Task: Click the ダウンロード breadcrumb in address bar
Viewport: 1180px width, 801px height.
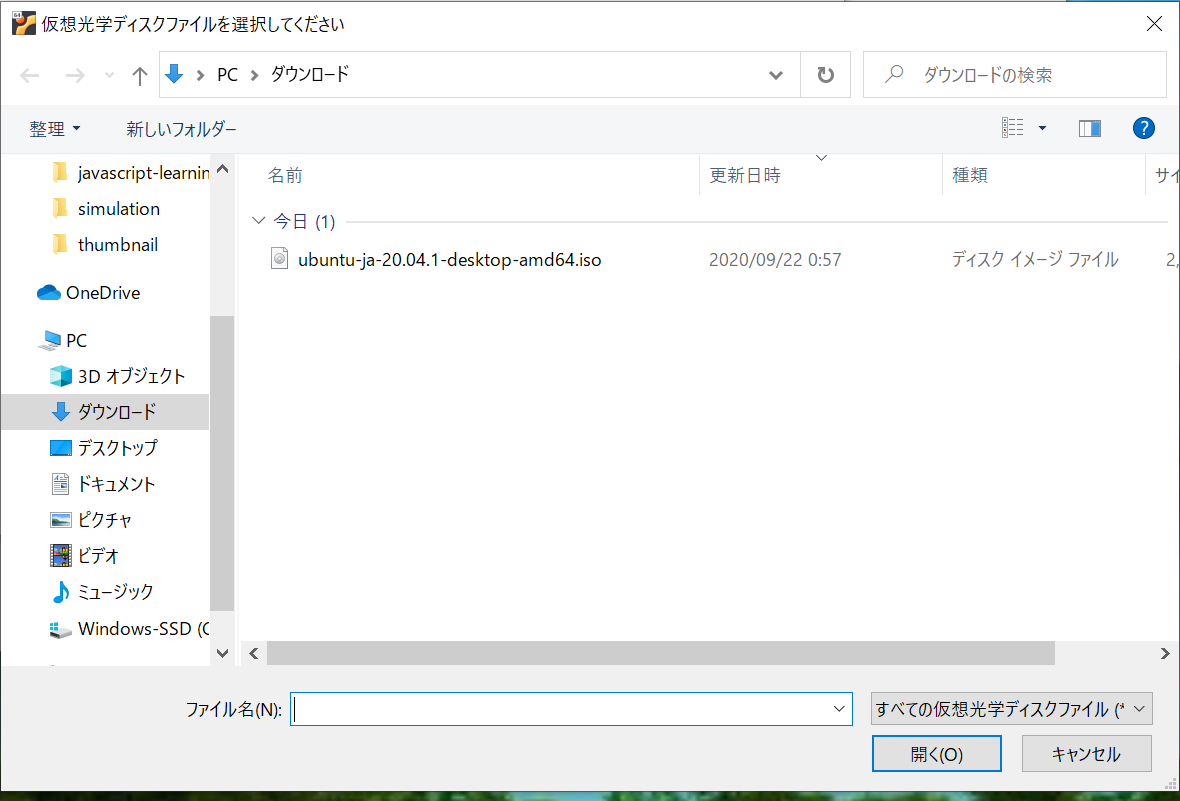Action: (x=310, y=75)
